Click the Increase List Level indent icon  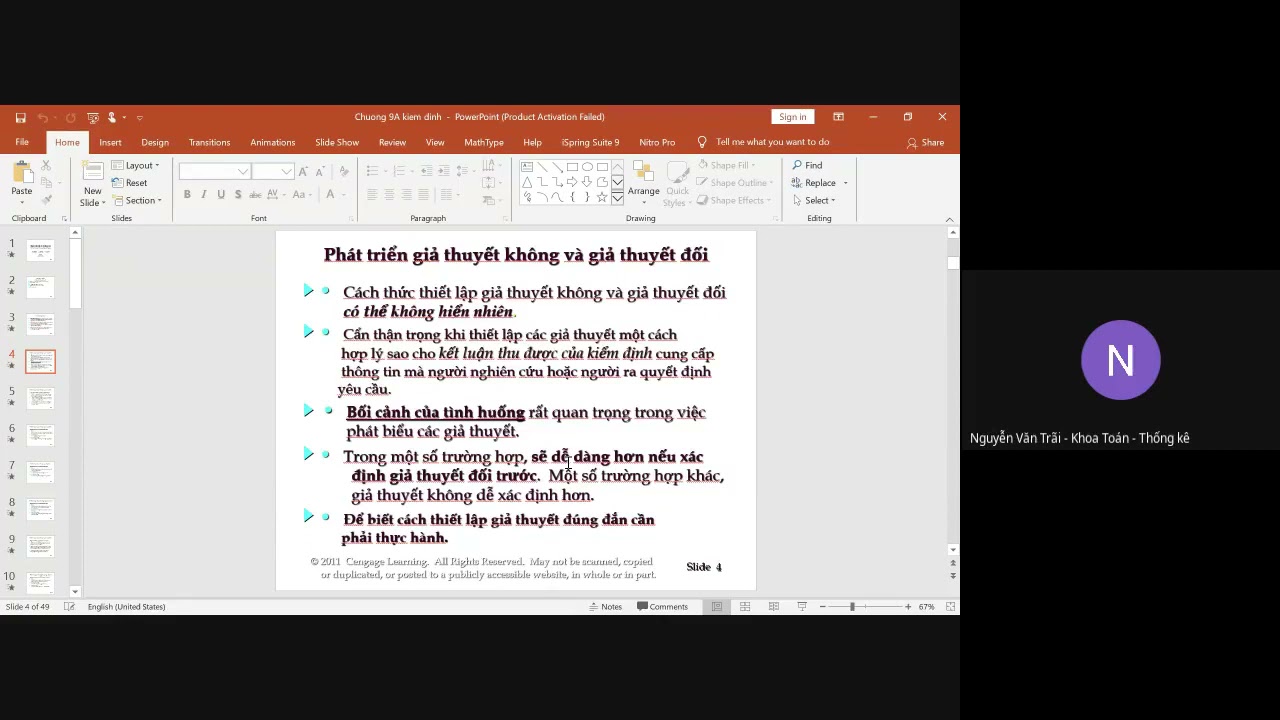pyautogui.click(x=444, y=171)
